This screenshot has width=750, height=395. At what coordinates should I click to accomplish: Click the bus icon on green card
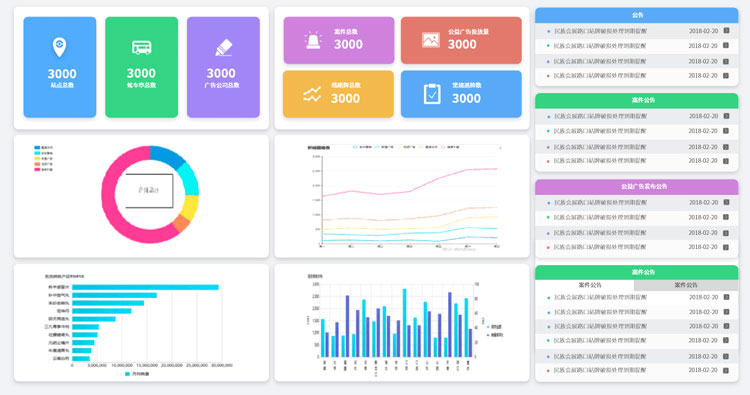(142, 47)
